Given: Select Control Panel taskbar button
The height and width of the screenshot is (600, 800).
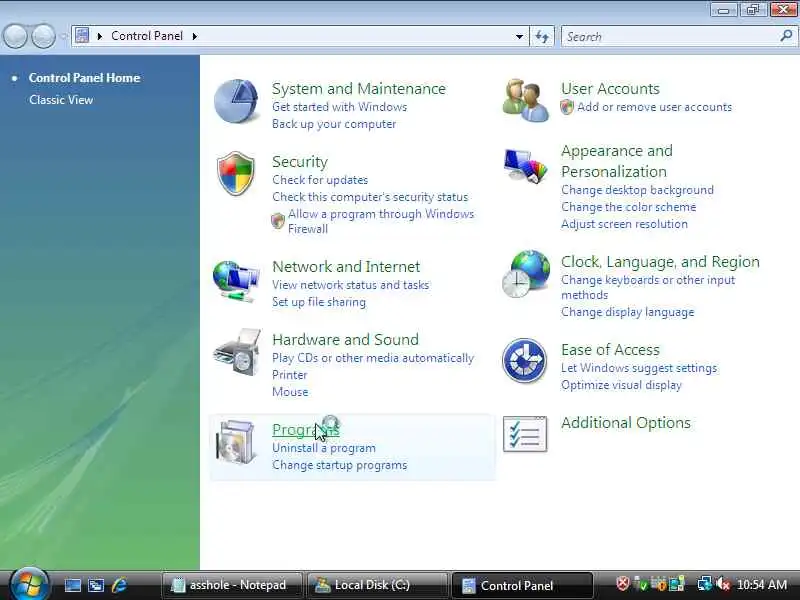Looking at the screenshot, I should coord(523,585).
